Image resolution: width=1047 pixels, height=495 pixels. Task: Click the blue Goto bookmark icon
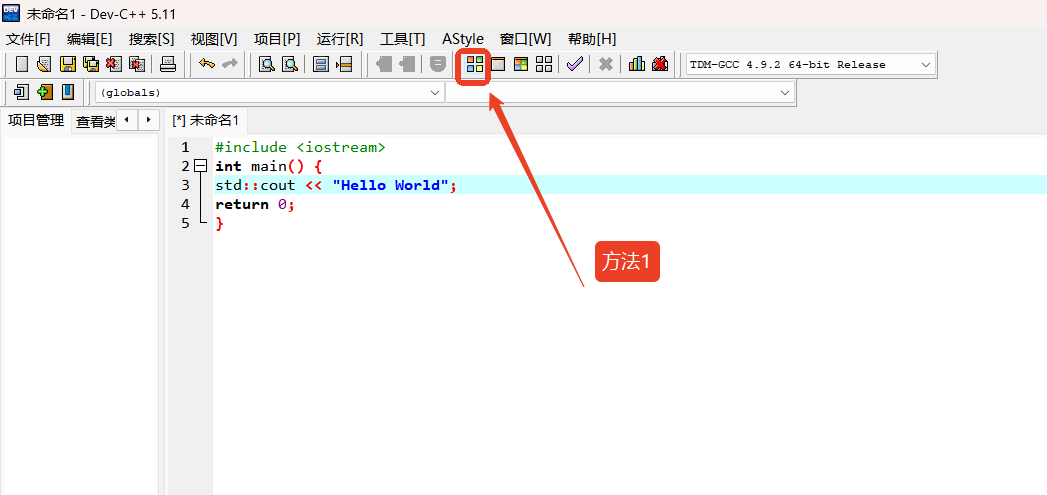click(67, 92)
